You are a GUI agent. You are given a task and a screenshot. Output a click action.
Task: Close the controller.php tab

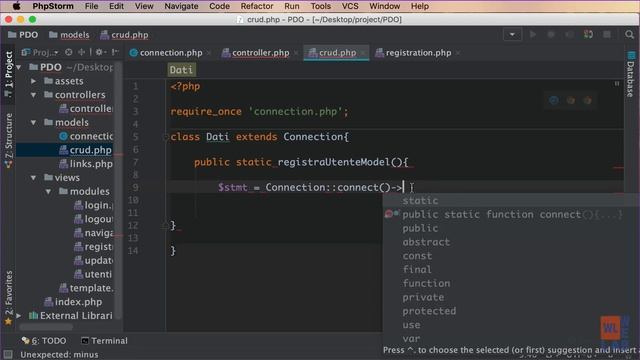[296, 53]
